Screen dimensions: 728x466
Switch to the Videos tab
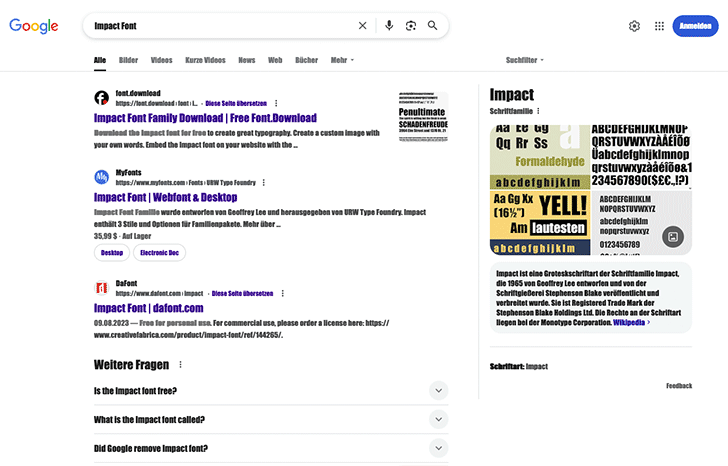(162, 60)
